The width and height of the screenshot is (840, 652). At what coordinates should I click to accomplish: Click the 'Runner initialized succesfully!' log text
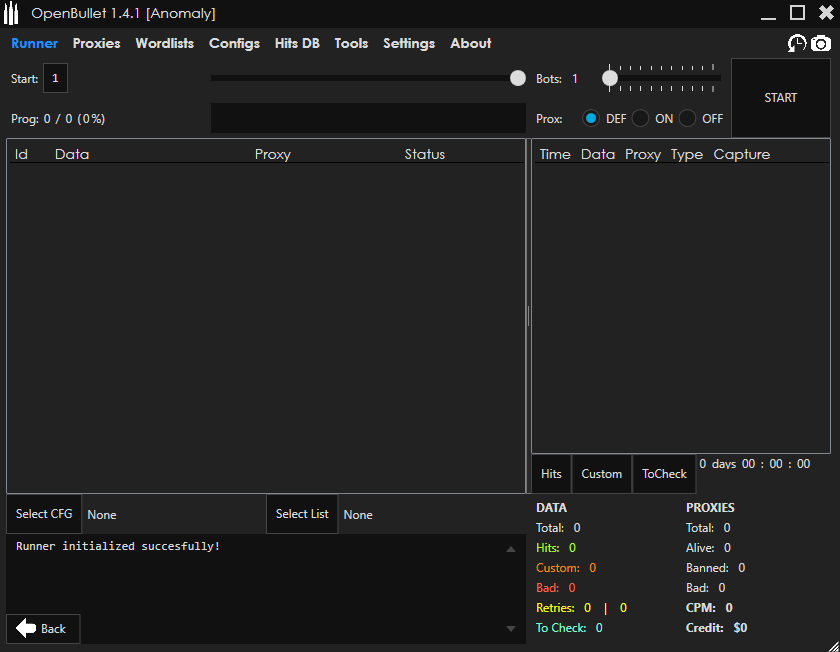tap(118, 546)
